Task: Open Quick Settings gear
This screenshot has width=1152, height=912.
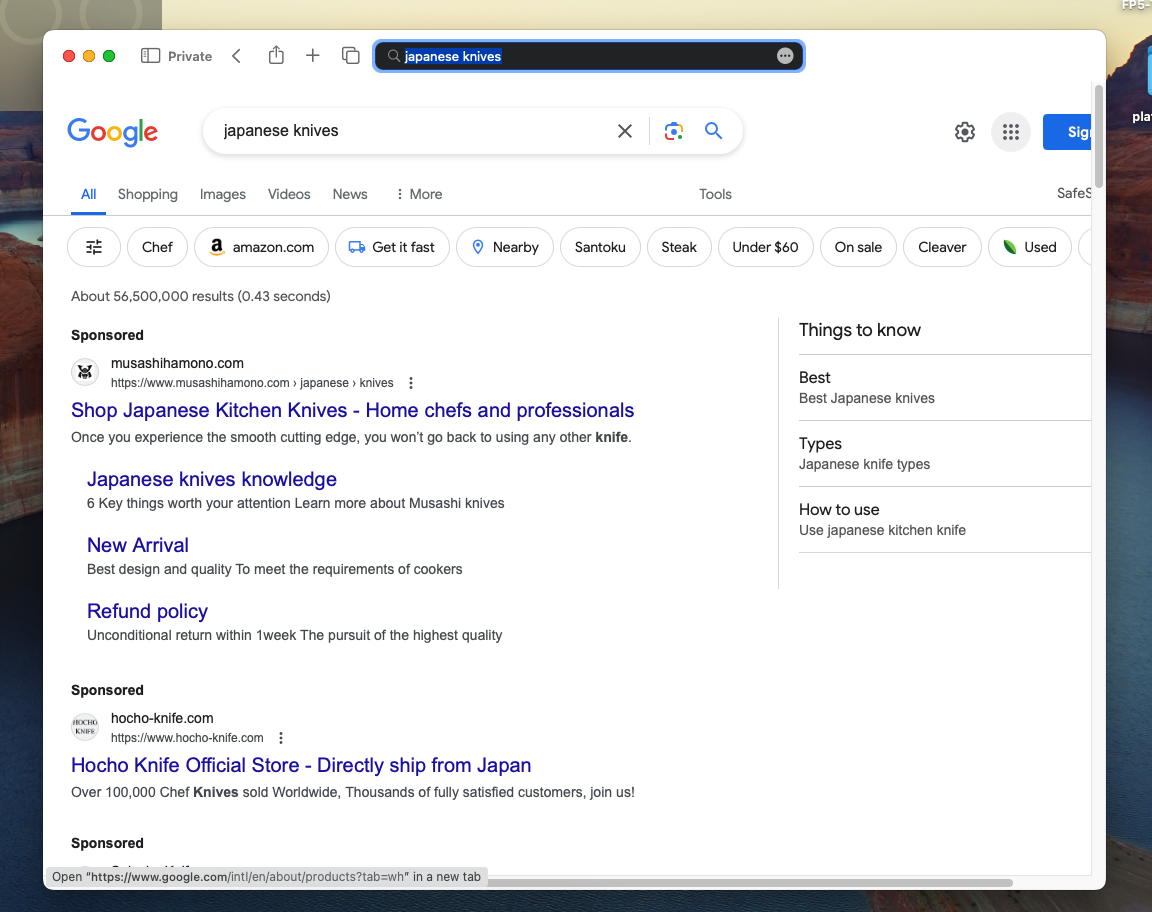Action: (x=964, y=131)
